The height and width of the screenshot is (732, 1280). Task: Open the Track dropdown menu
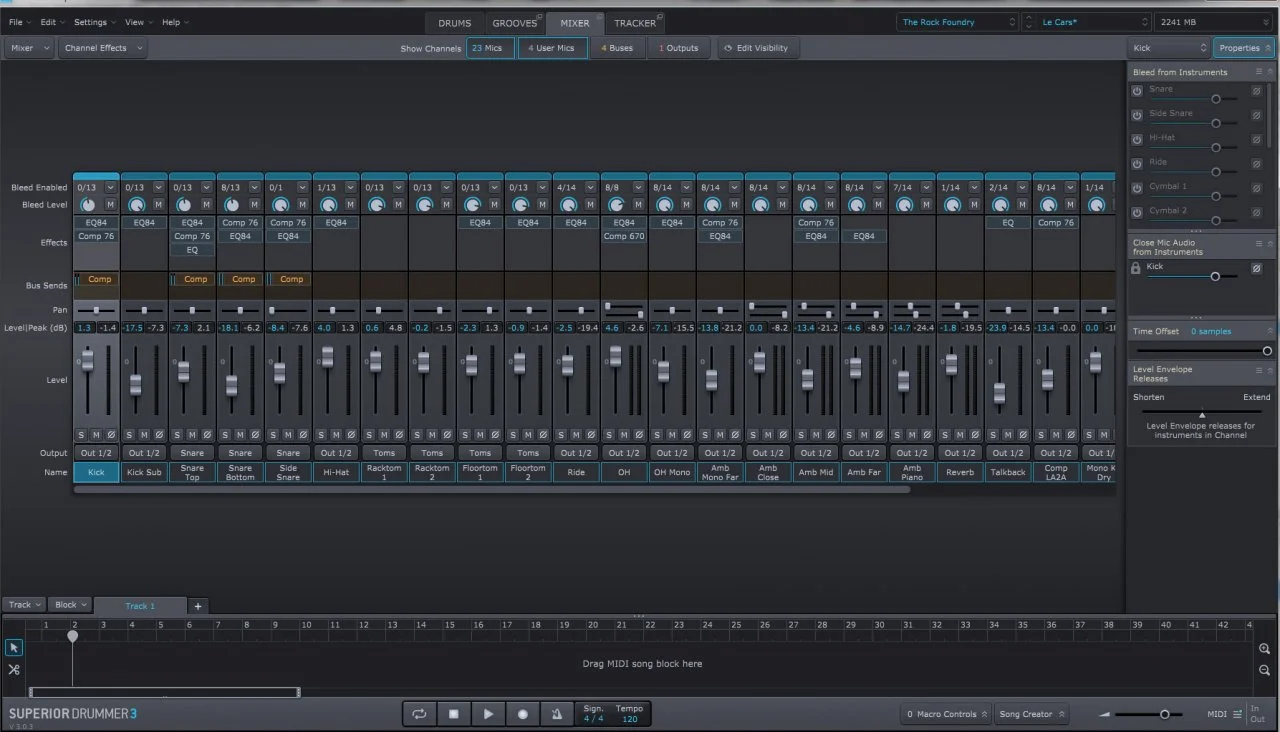tap(25, 605)
